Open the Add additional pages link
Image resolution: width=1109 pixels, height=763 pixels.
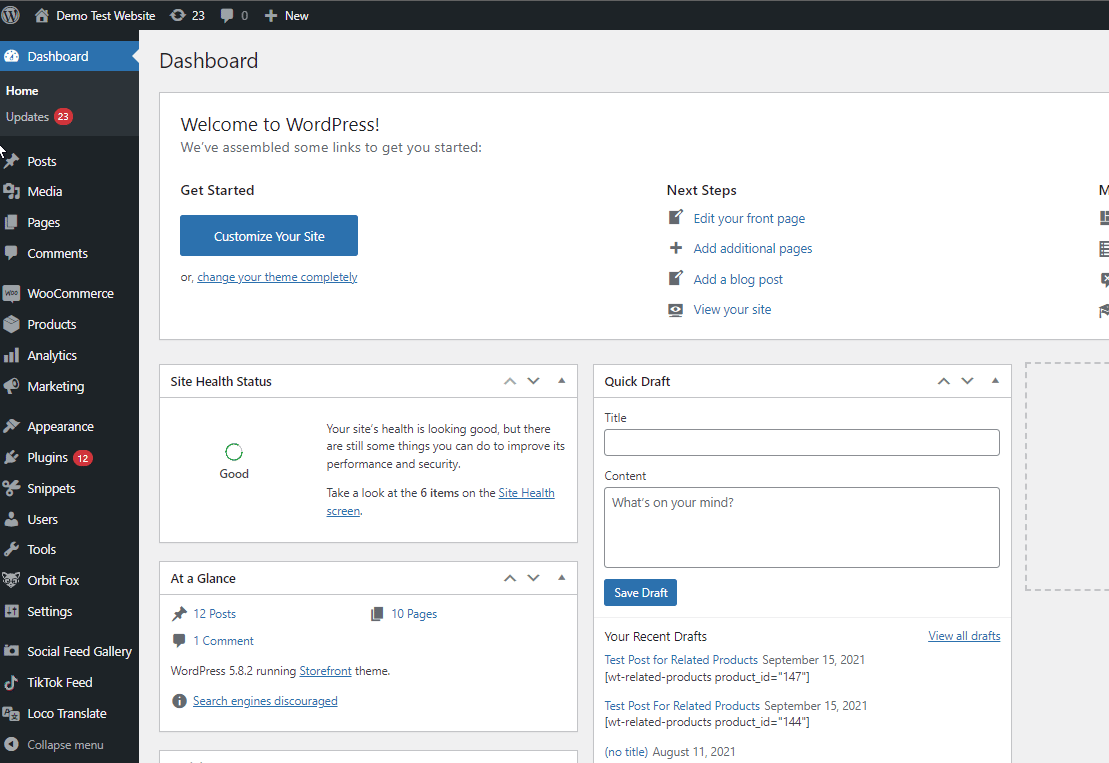pyautogui.click(x=753, y=248)
